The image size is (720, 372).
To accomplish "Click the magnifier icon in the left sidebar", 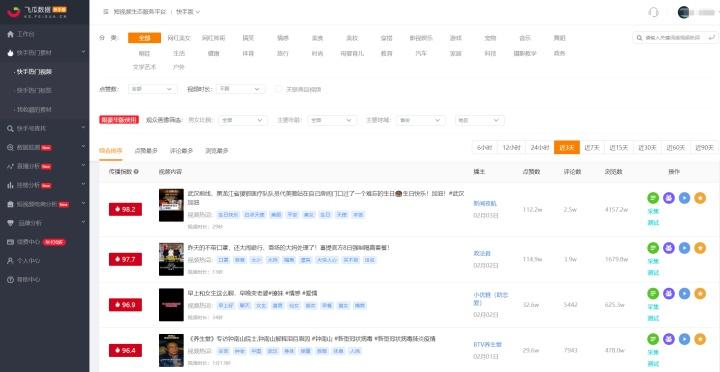I will tap(11, 129).
